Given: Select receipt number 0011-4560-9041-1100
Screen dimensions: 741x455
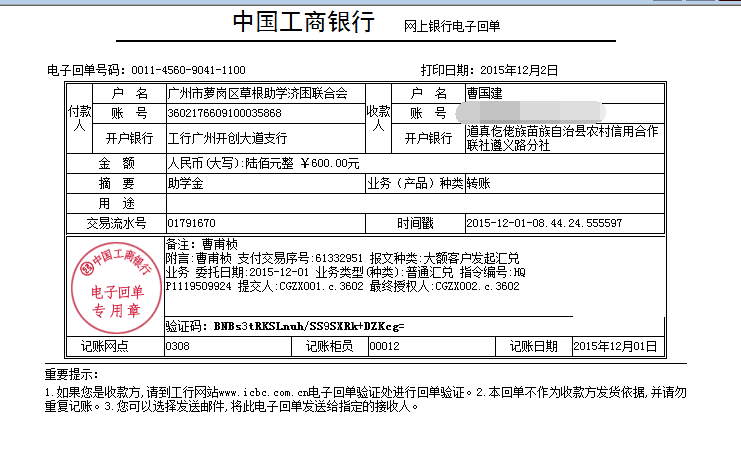Looking at the screenshot, I should click(188, 70).
